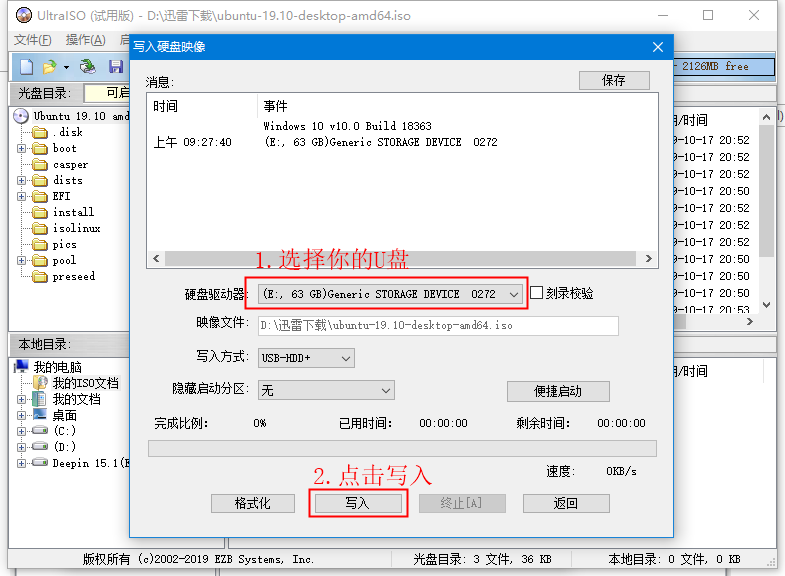
Task: Click the 事件 column header
Action: (x=458, y=106)
